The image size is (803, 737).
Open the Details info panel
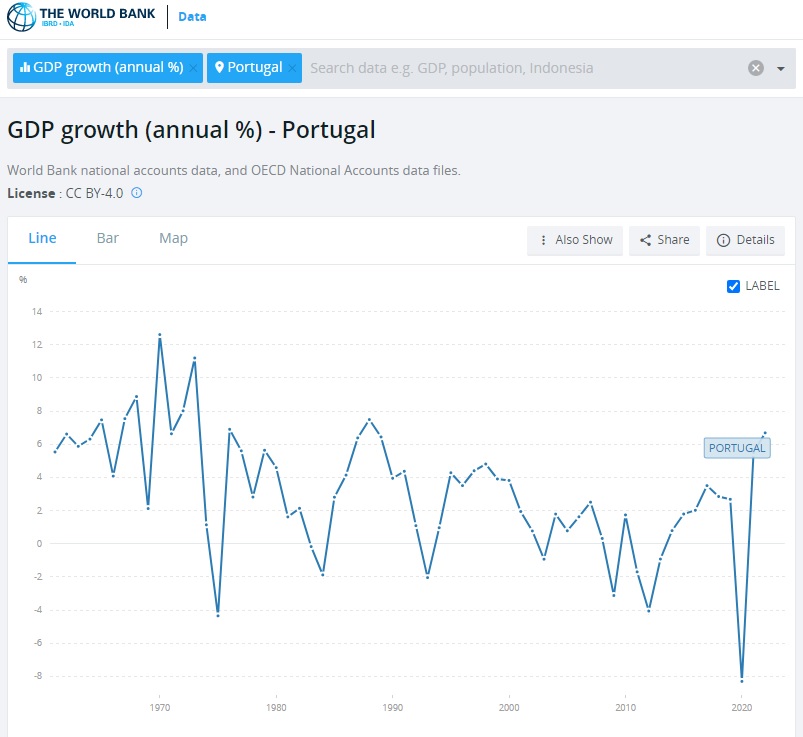tap(746, 240)
